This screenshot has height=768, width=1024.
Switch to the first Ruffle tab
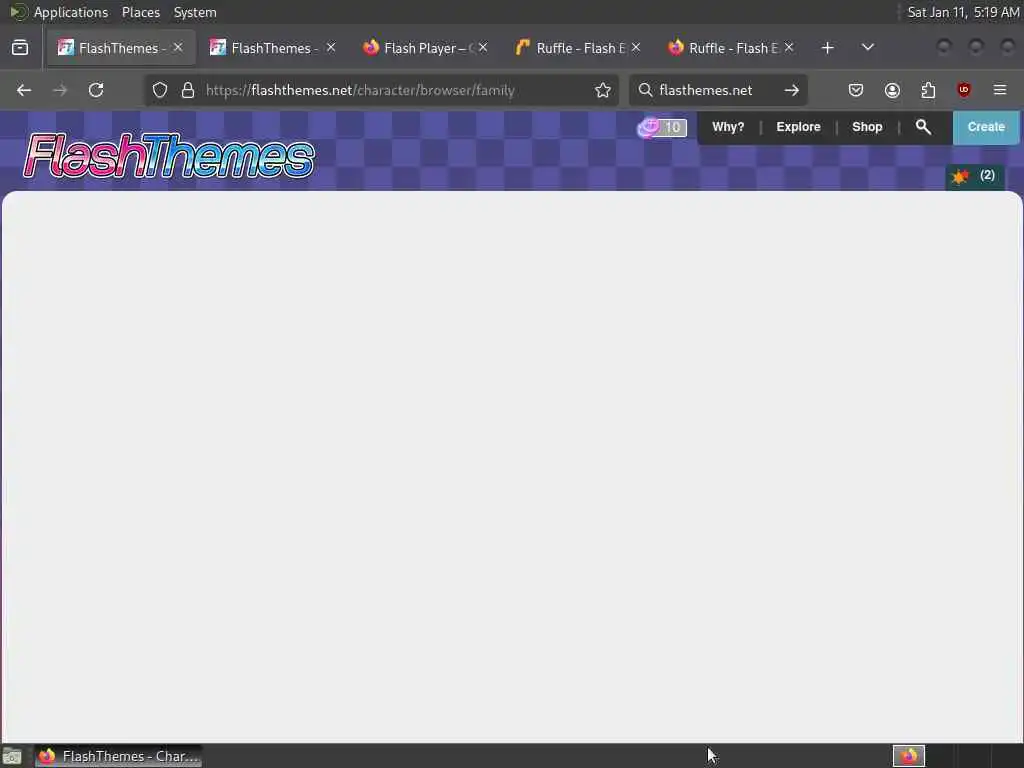pyautogui.click(x=579, y=48)
